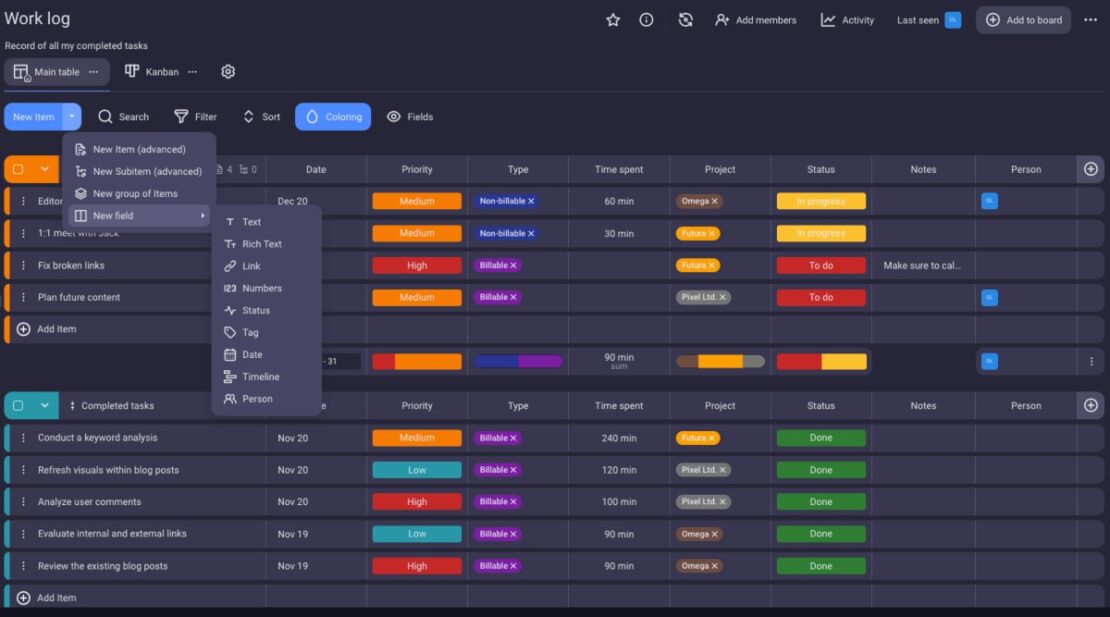The image size is (1110, 617).
Task: Choose New Subitem (advanced) from menu
Action: (x=139, y=171)
